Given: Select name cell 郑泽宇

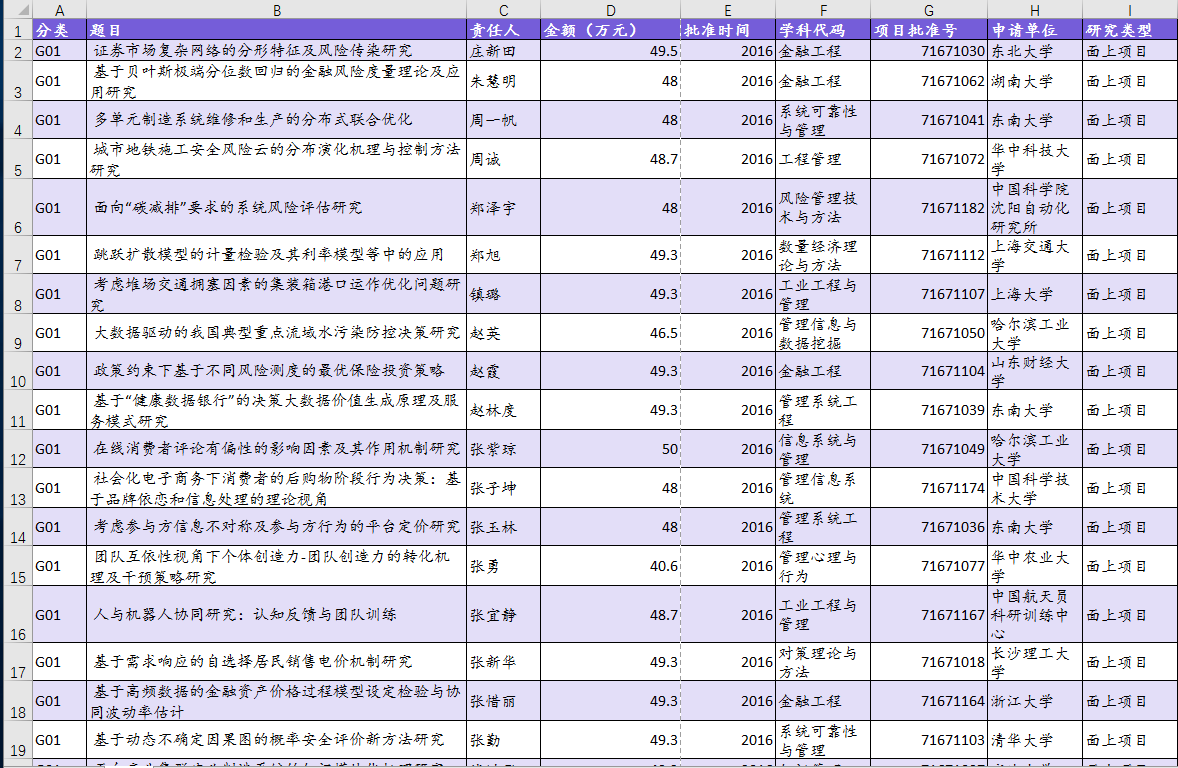Looking at the screenshot, I should click(x=503, y=208).
